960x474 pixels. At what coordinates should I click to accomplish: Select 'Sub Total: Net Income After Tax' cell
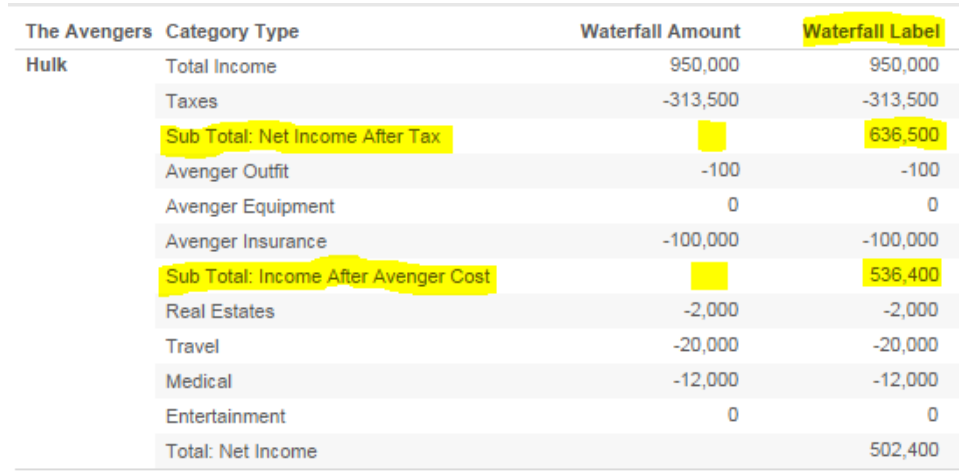(x=303, y=137)
